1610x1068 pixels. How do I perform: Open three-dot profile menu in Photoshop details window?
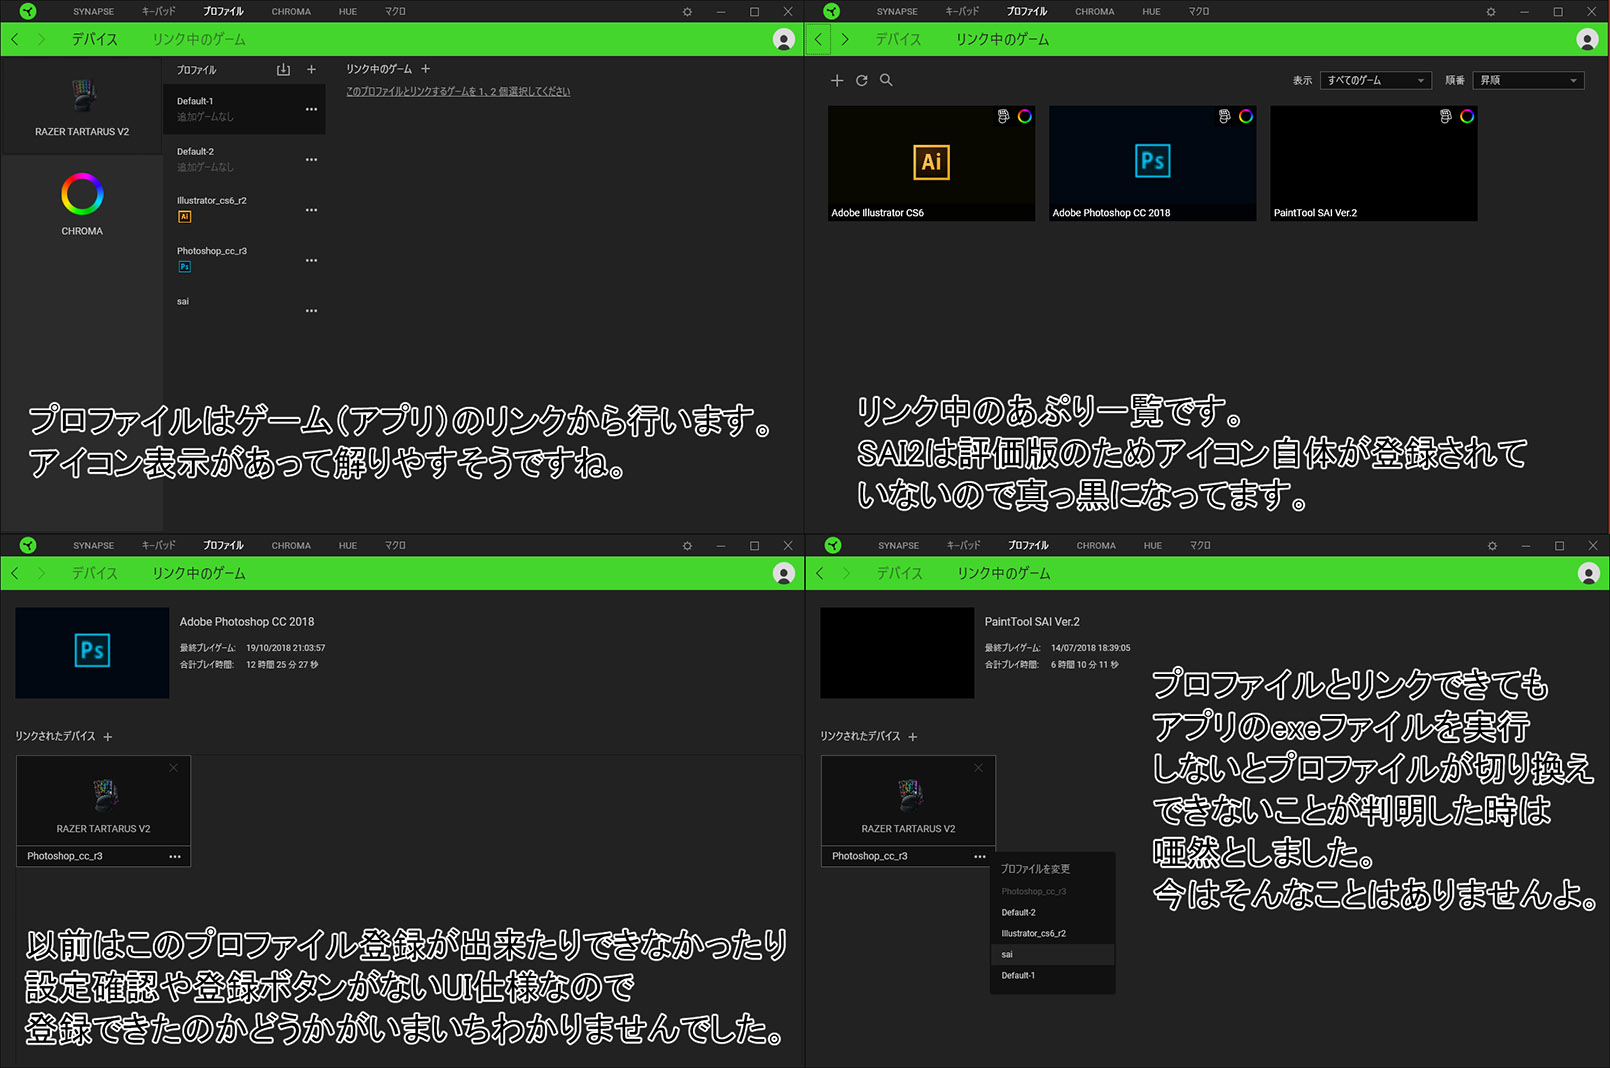point(175,856)
